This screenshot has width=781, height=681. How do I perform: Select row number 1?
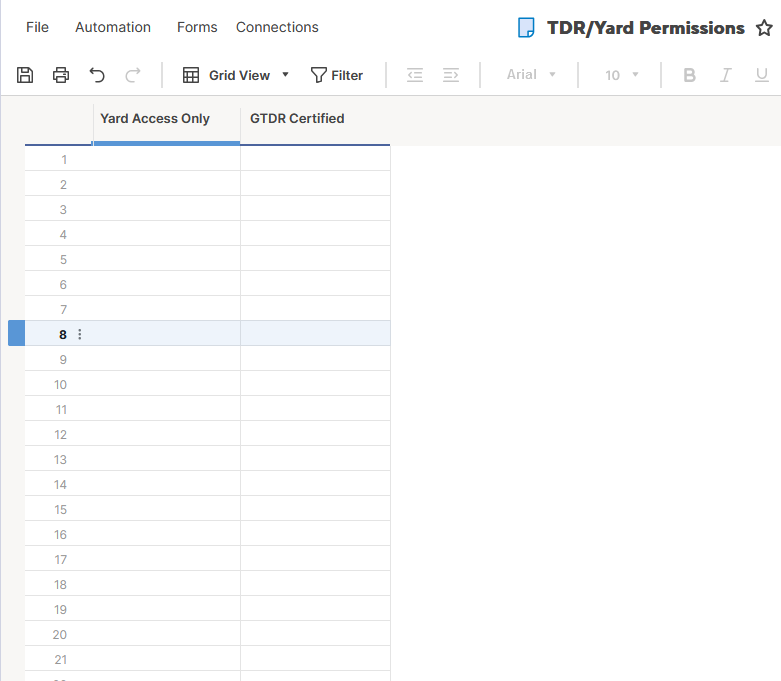tap(64, 159)
